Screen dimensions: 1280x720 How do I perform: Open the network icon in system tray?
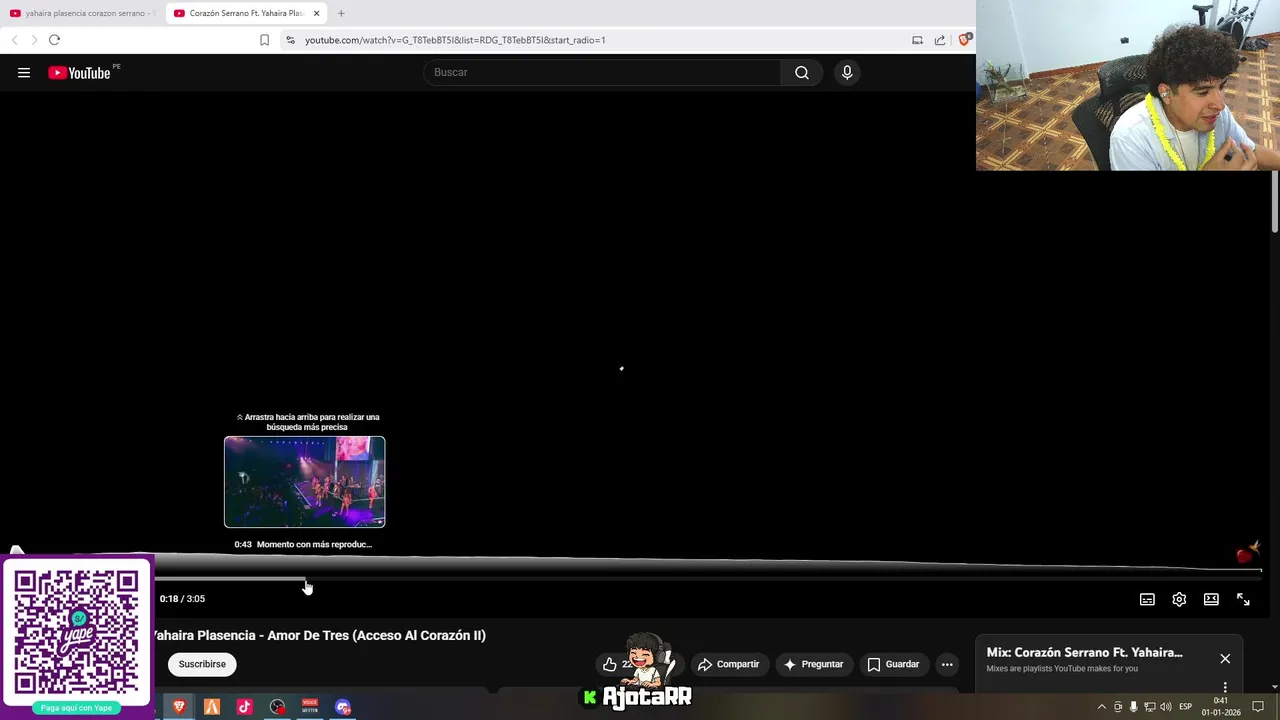click(1150, 707)
